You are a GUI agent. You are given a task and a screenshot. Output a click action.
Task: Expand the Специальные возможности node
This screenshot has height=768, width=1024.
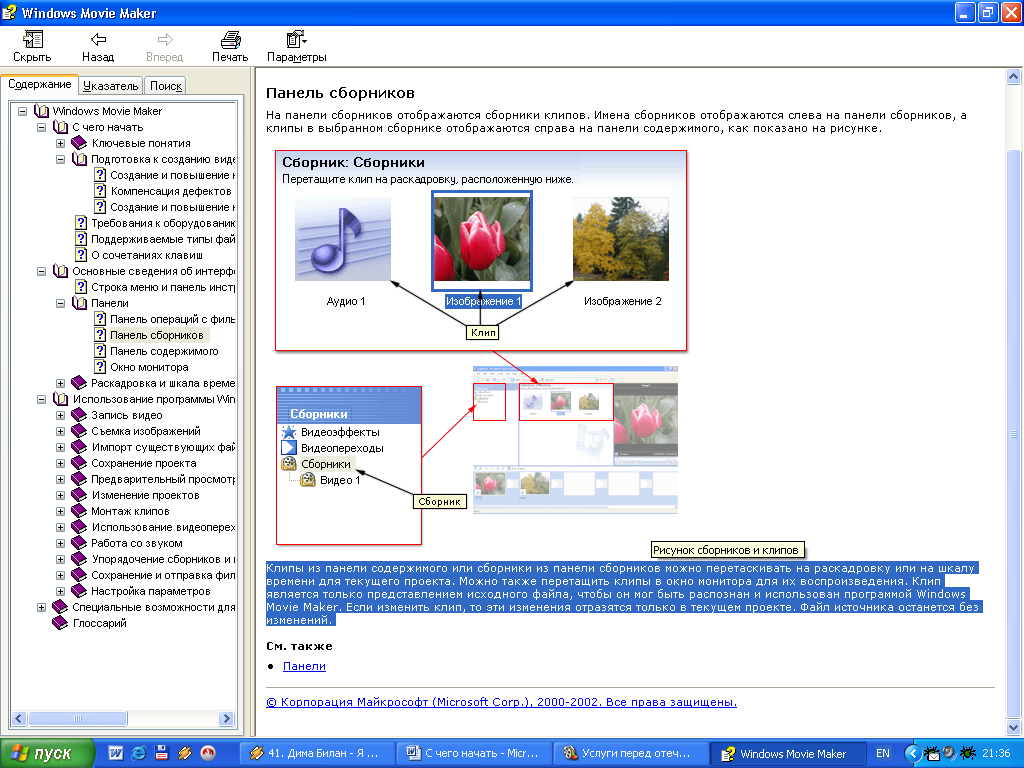pos(41,607)
